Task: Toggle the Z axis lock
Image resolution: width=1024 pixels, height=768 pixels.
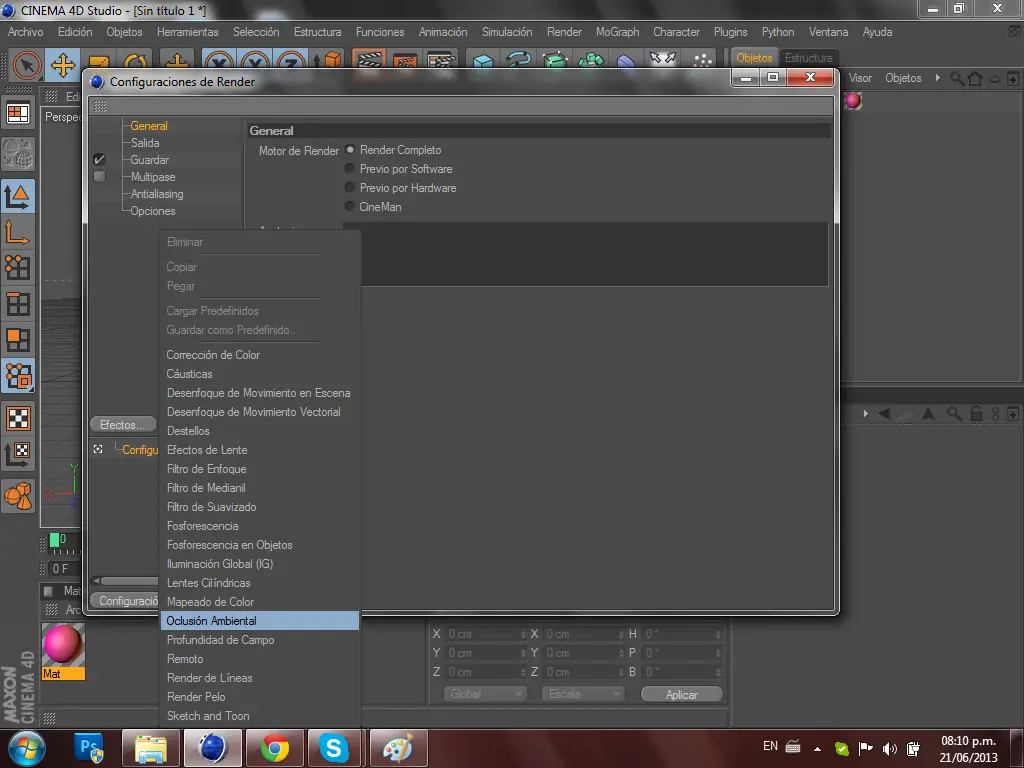Action: (291, 63)
